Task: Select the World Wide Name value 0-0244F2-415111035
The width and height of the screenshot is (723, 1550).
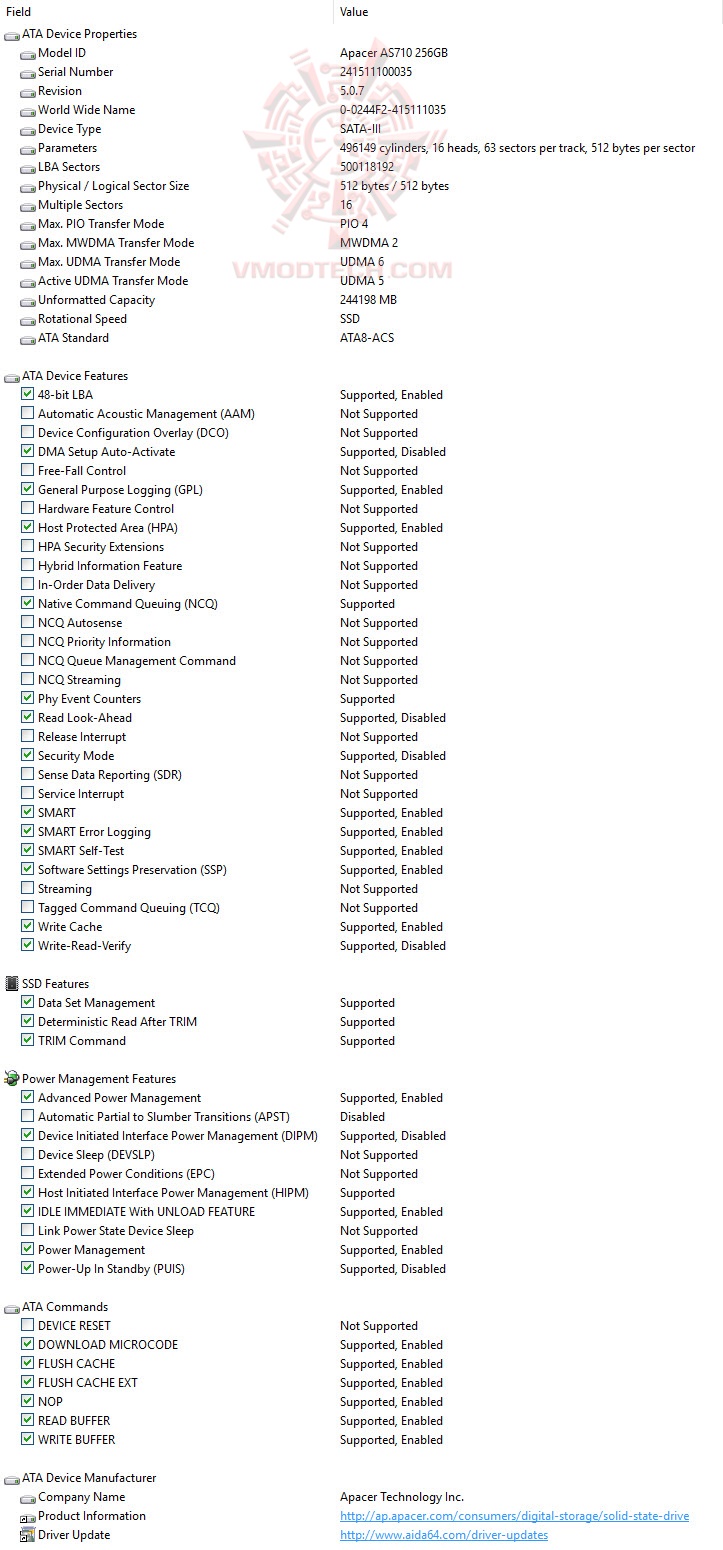Action: coord(393,110)
